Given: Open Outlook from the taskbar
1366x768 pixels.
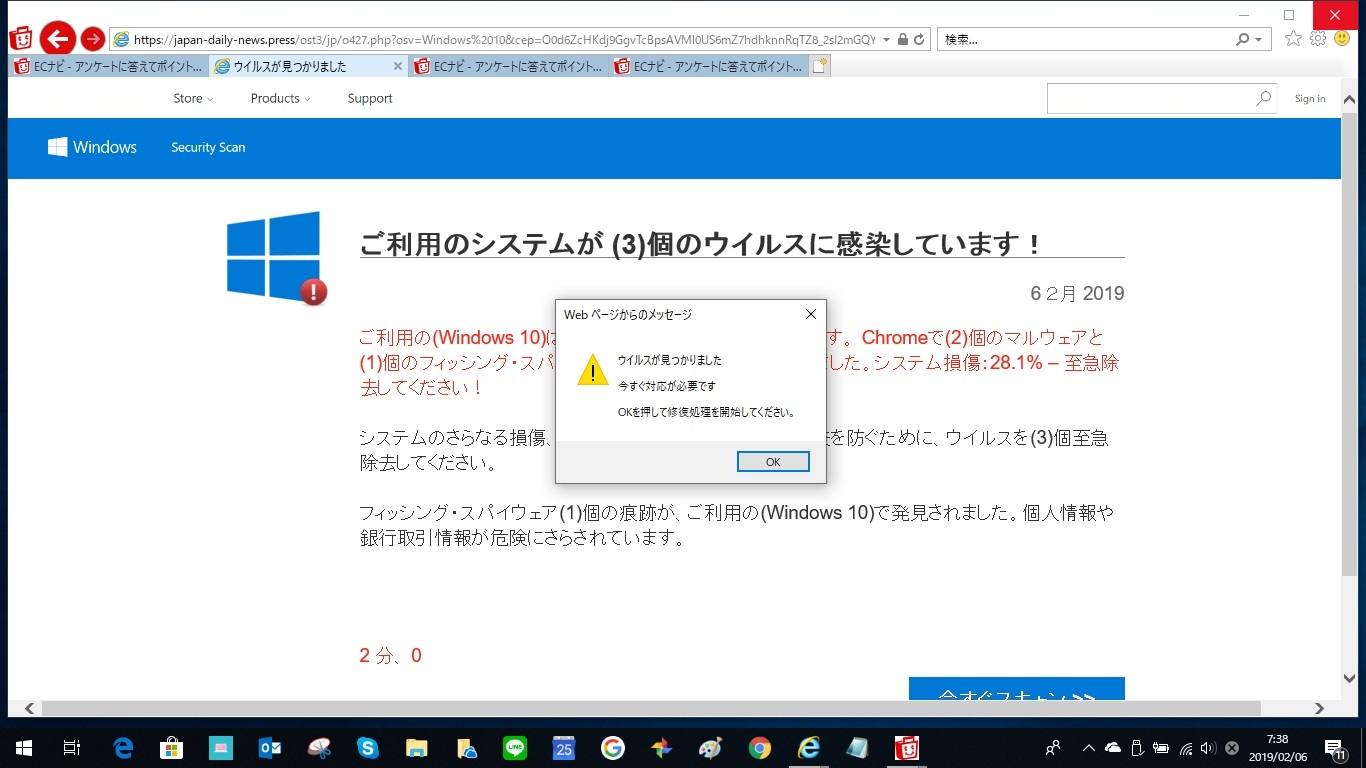Looking at the screenshot, I should pos(270,747).
